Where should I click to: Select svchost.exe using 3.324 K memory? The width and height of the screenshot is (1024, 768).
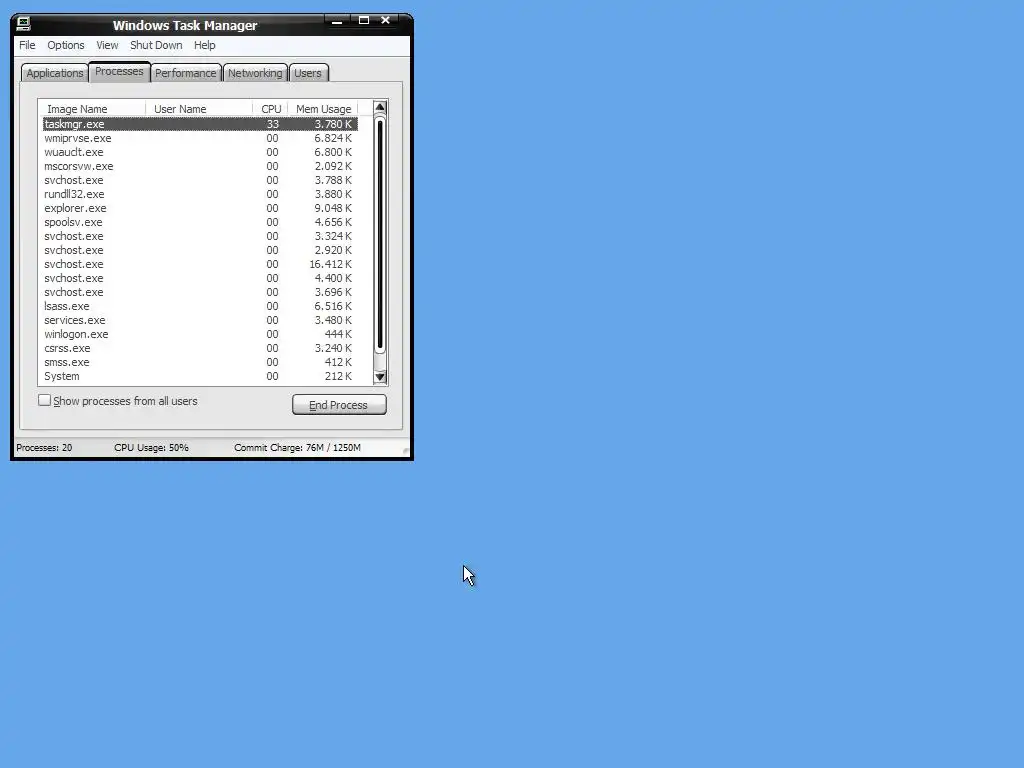click(200, 236)
